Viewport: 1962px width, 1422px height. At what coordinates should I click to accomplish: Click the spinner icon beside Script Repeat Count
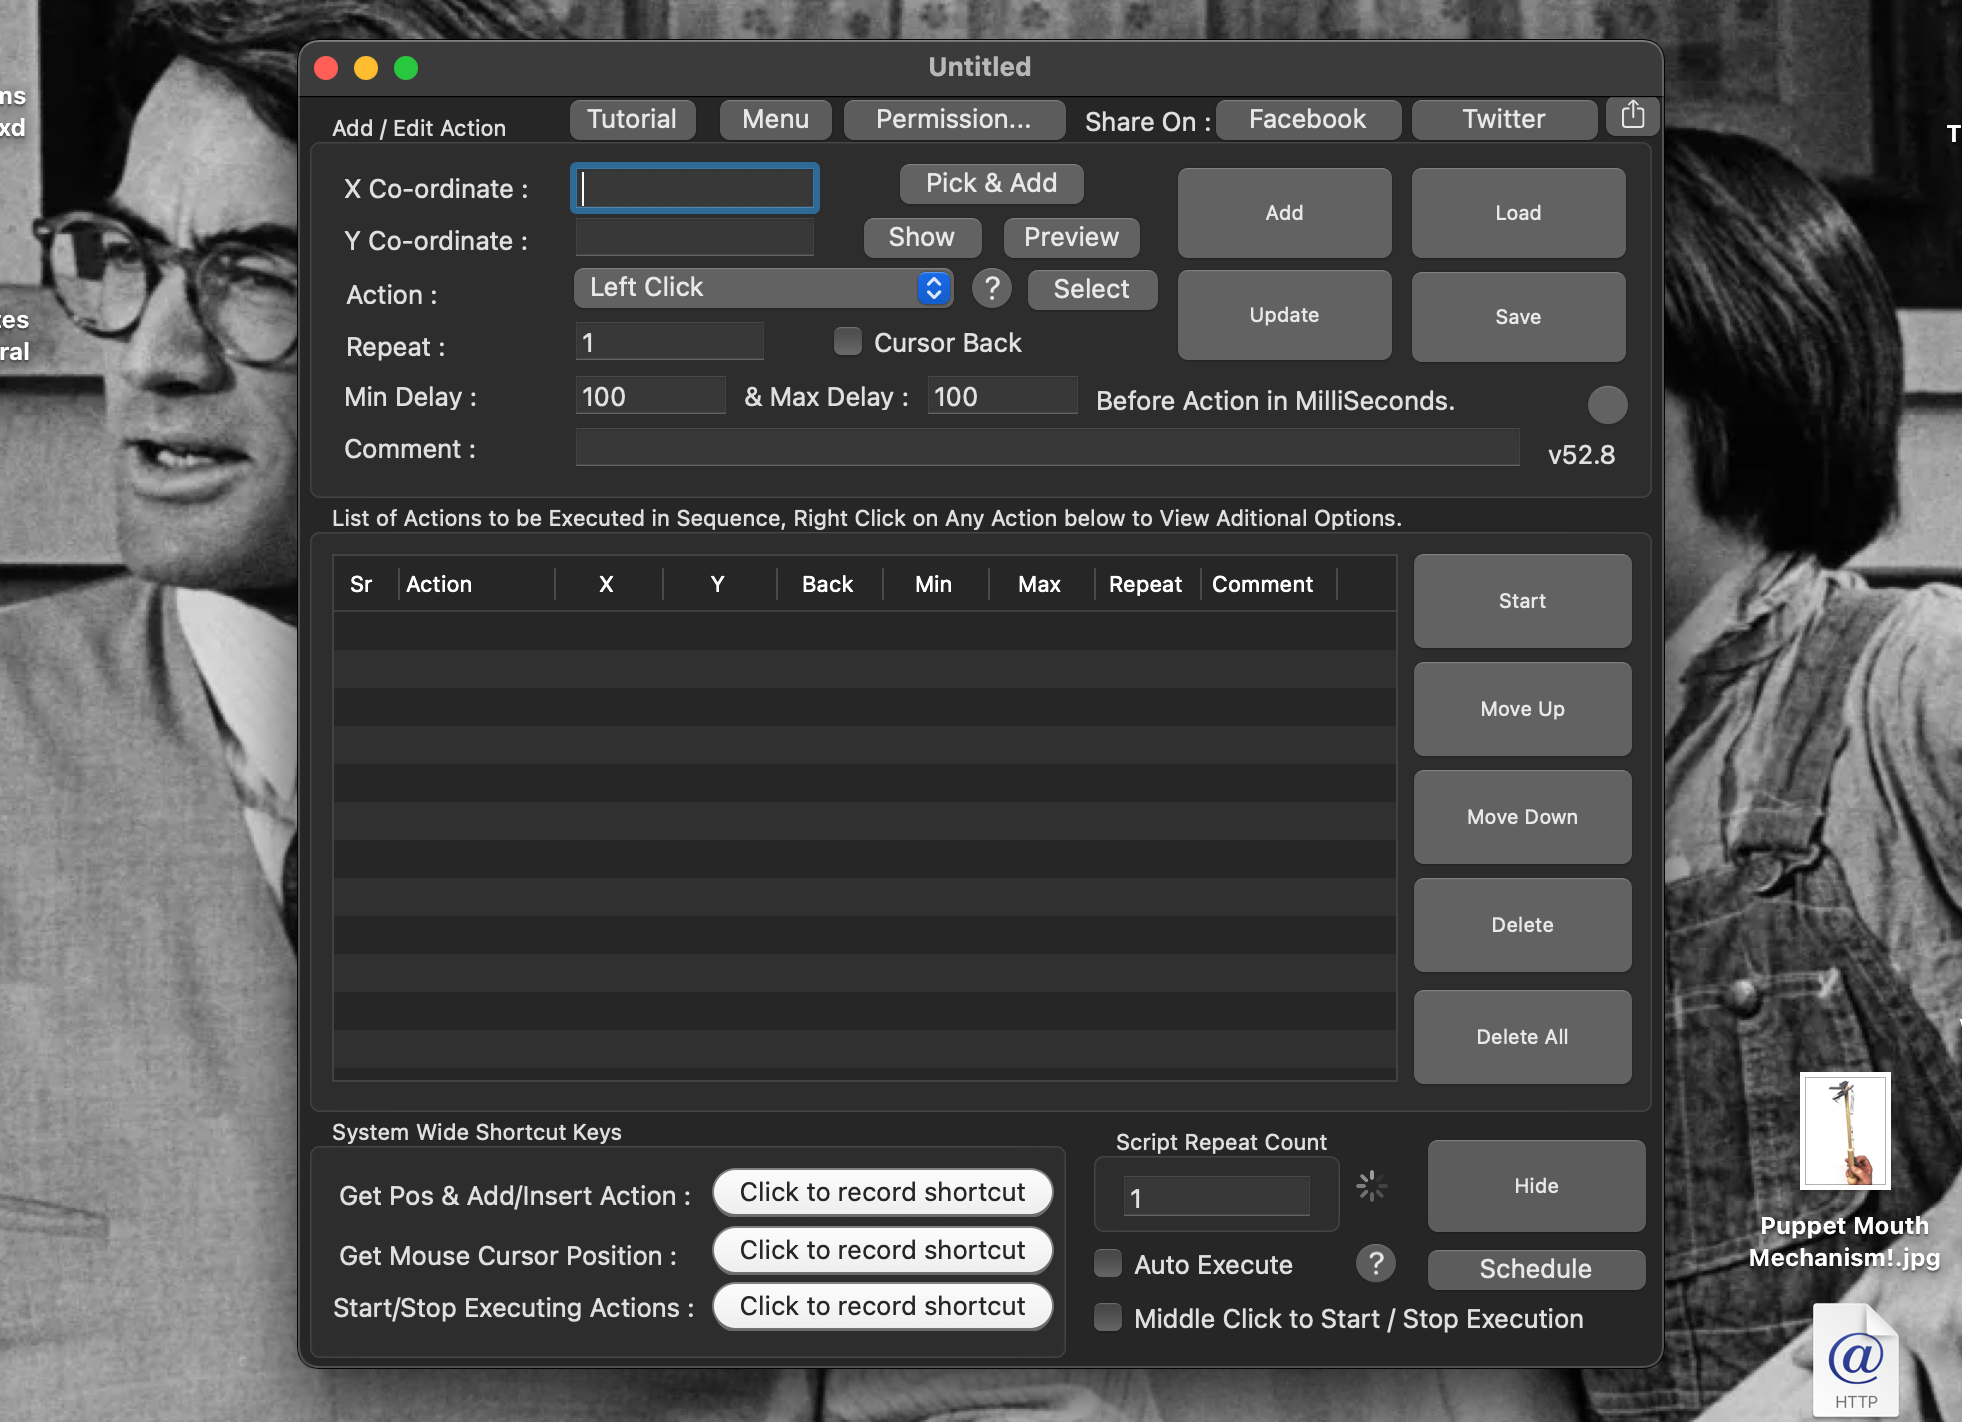point(1371,1186)
